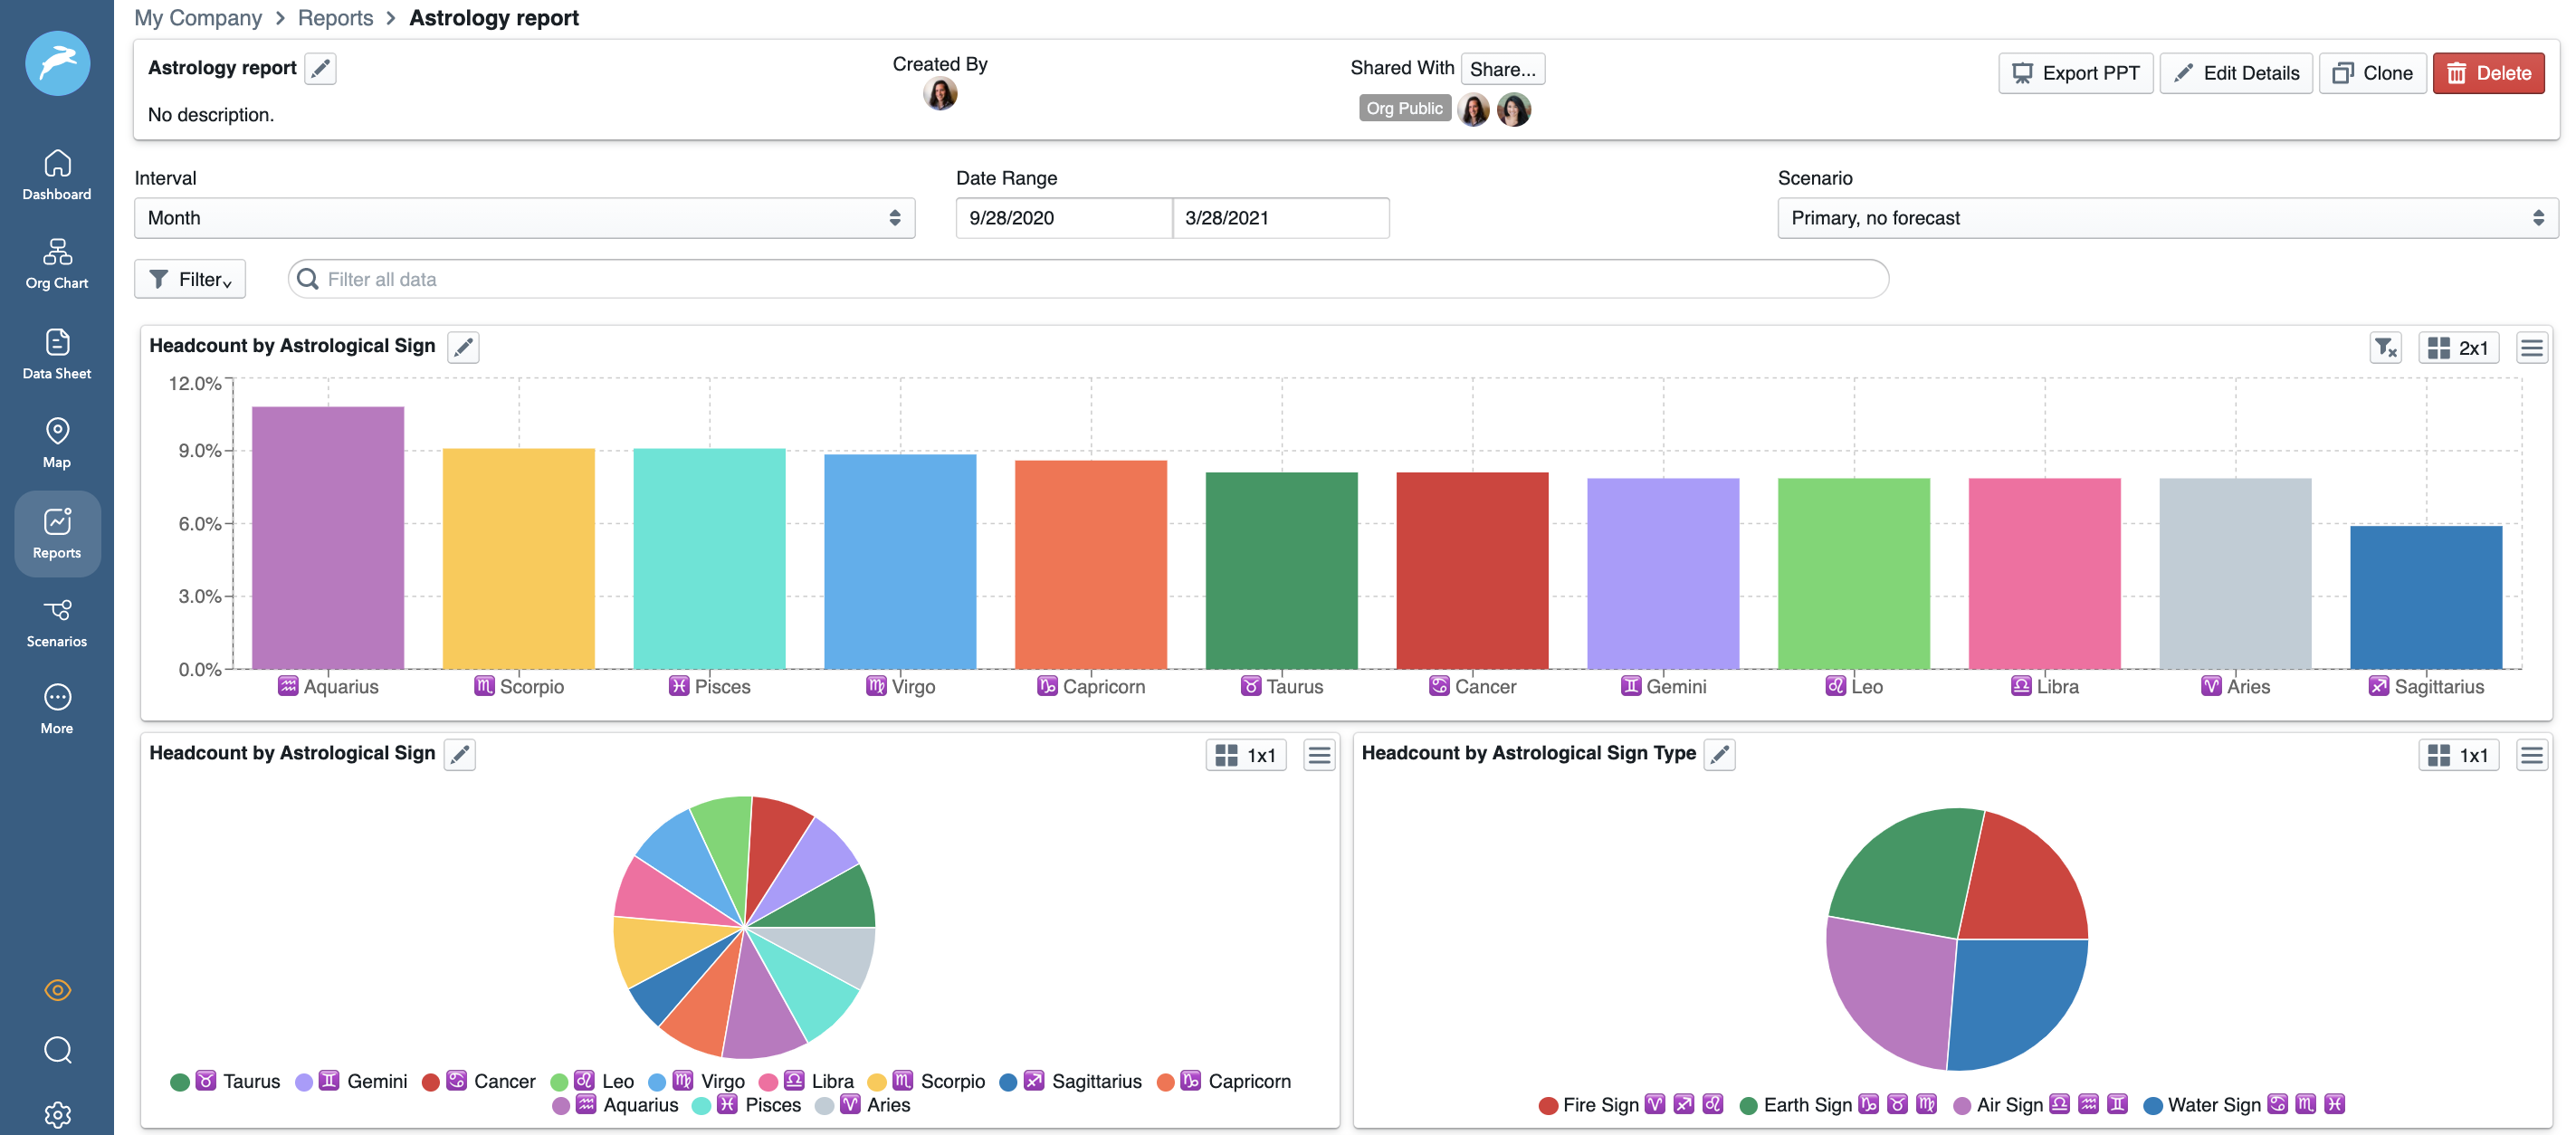The width and height of the screenshot is (2576, 1135).
Task: Expand the Filter dropdown
Action: coord(190,279)
